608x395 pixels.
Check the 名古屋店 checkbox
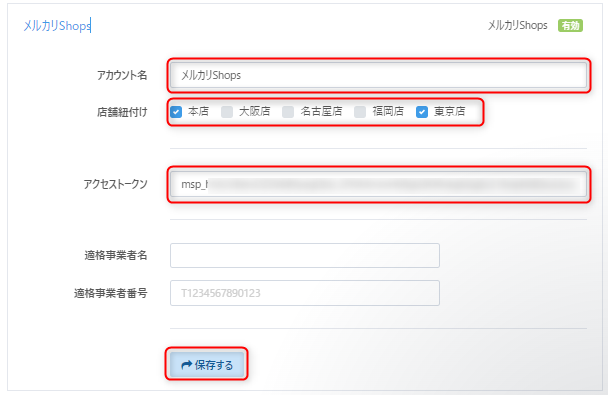[288, 112]
